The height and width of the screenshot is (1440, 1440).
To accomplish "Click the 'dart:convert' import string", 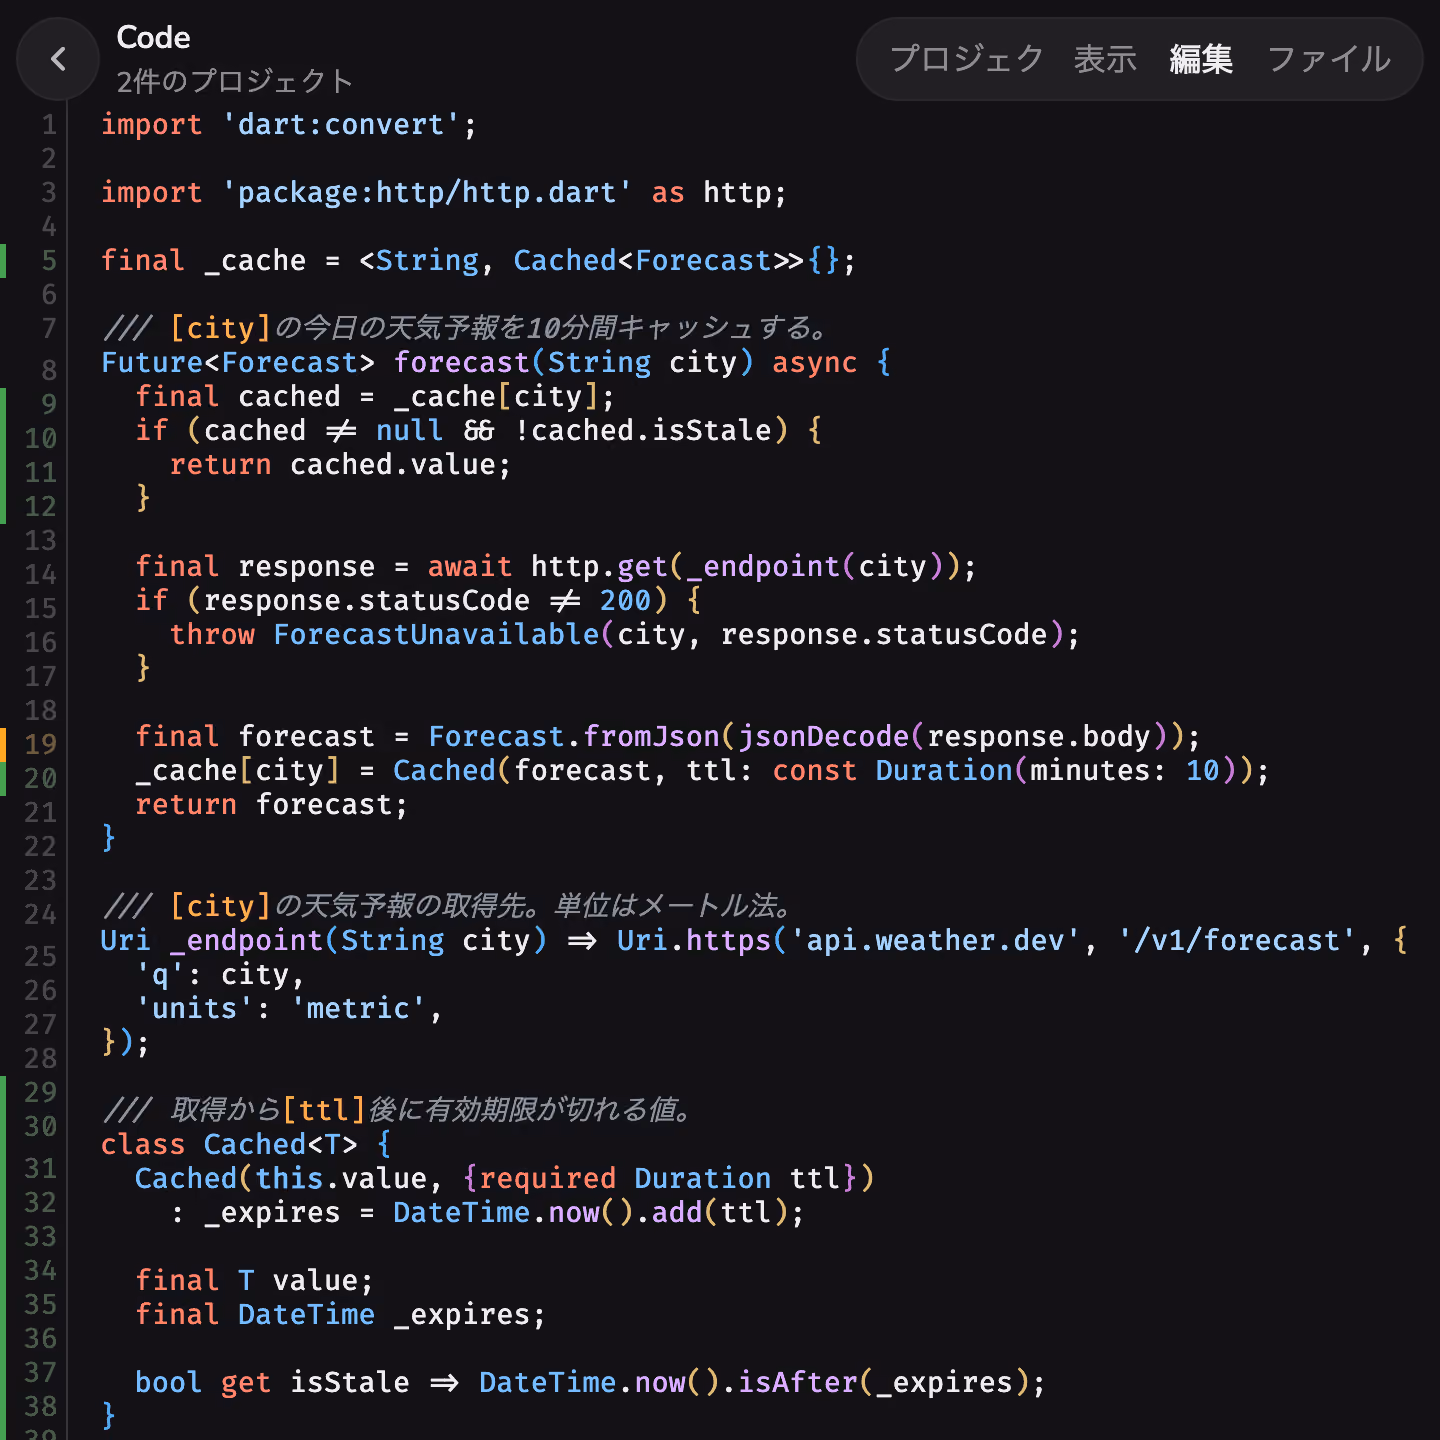I will pos(341,125).
